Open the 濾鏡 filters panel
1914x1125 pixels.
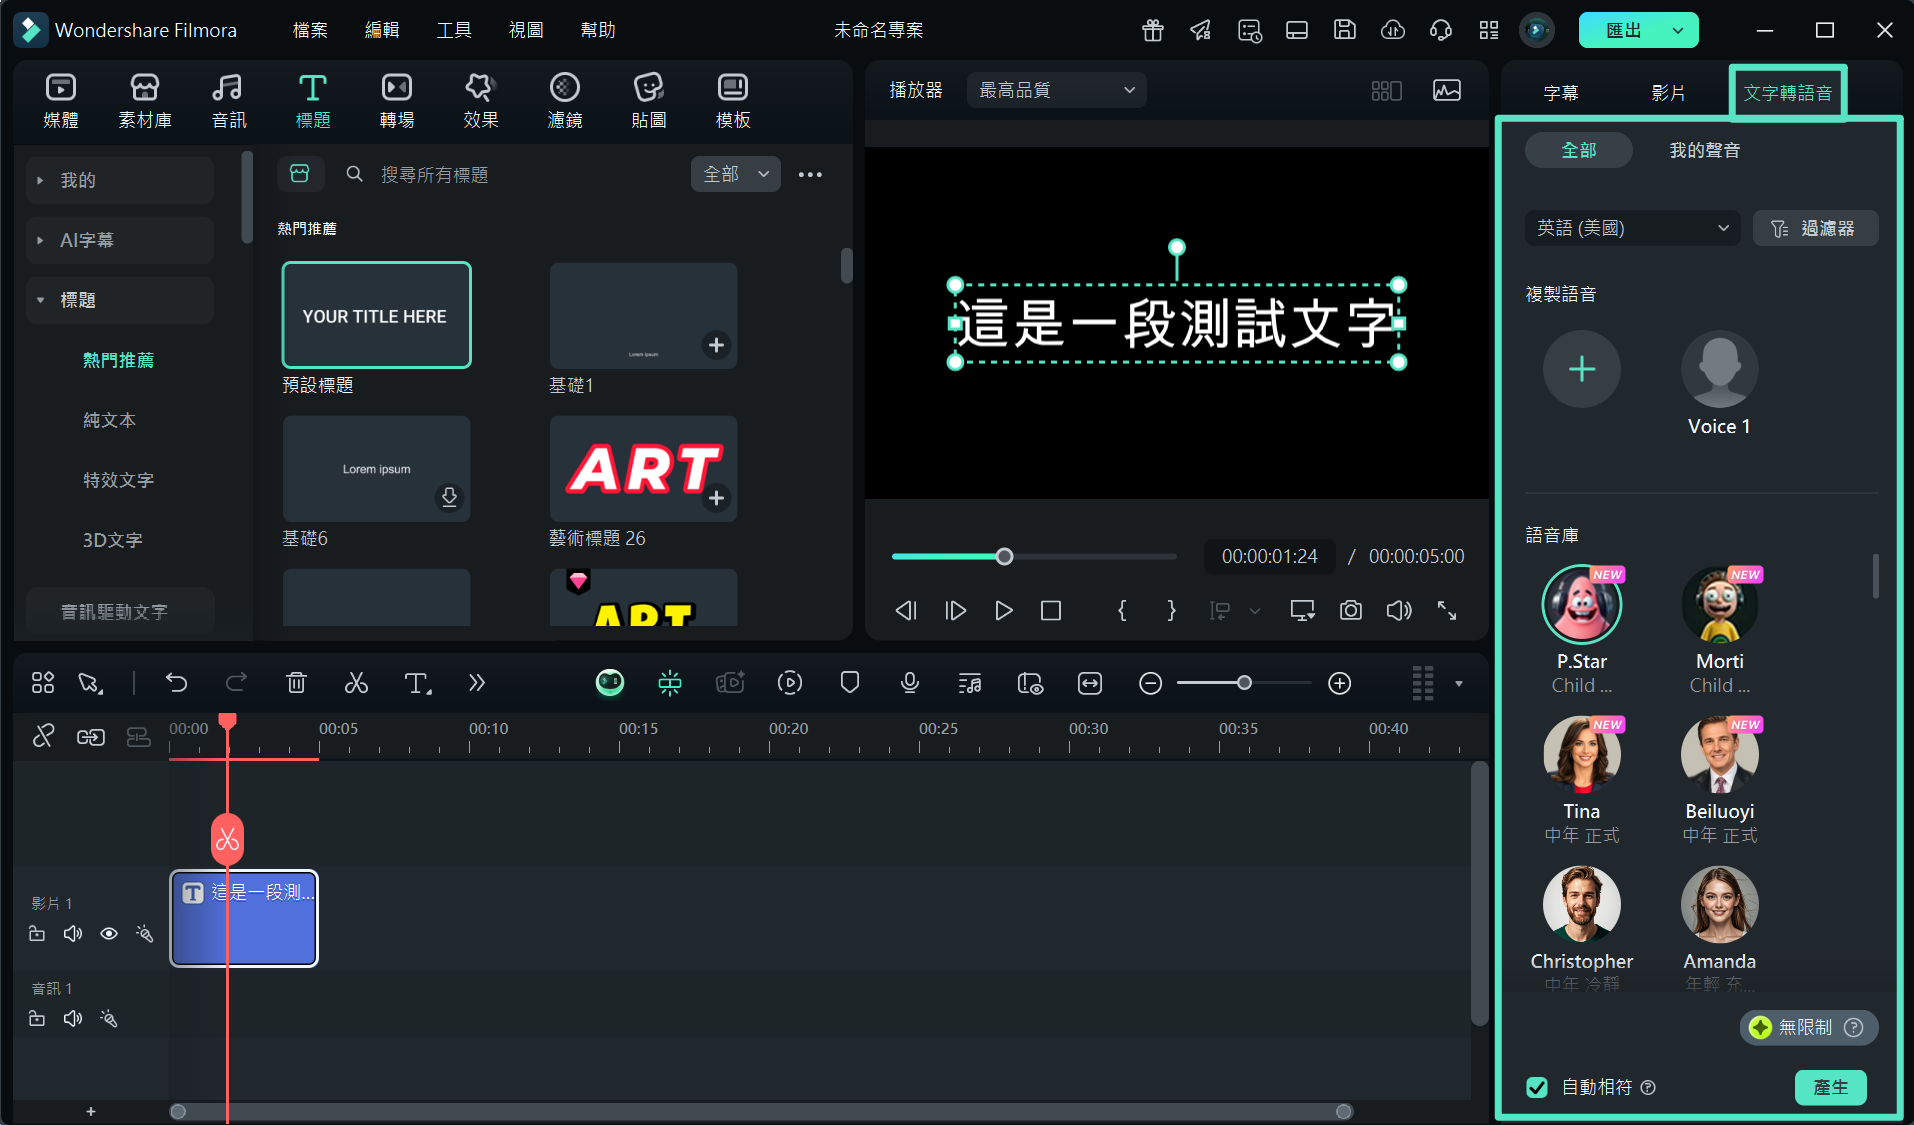[x=565, y=100]
